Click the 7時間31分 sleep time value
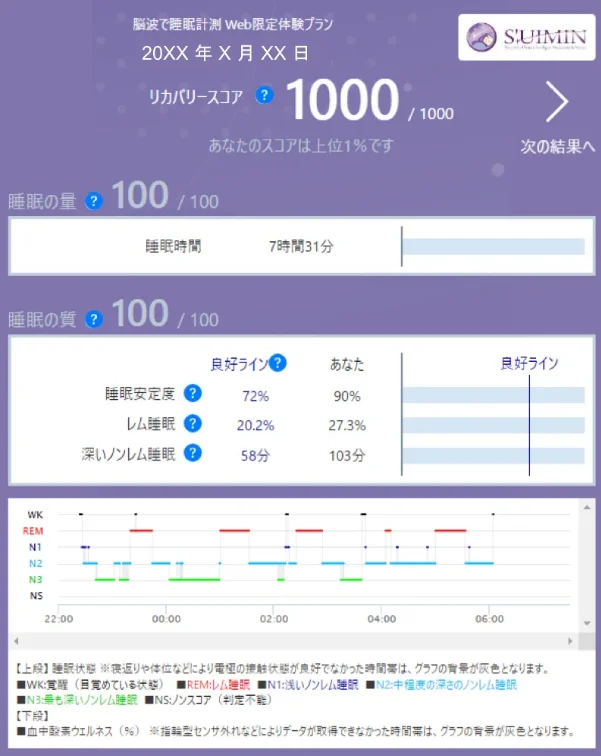This screenshot has width=601, height=756. point(301,247)
